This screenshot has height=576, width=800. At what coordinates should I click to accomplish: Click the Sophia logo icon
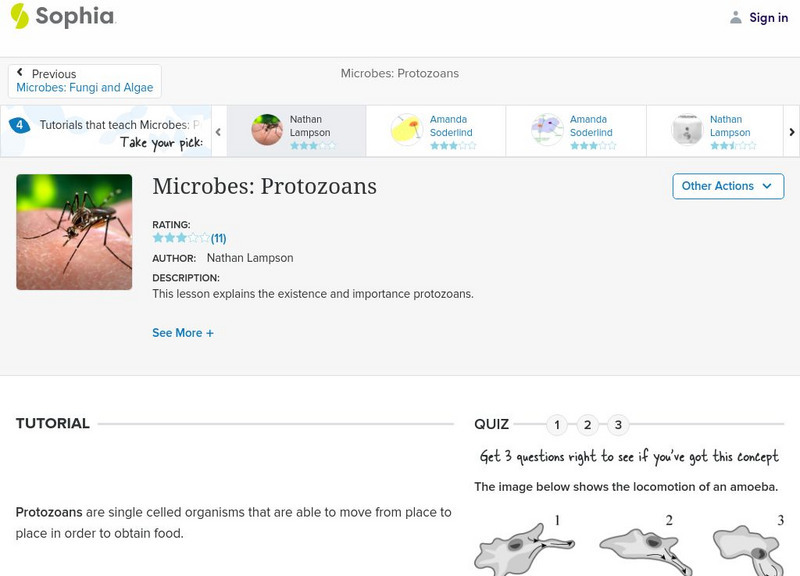coord(20,16)
